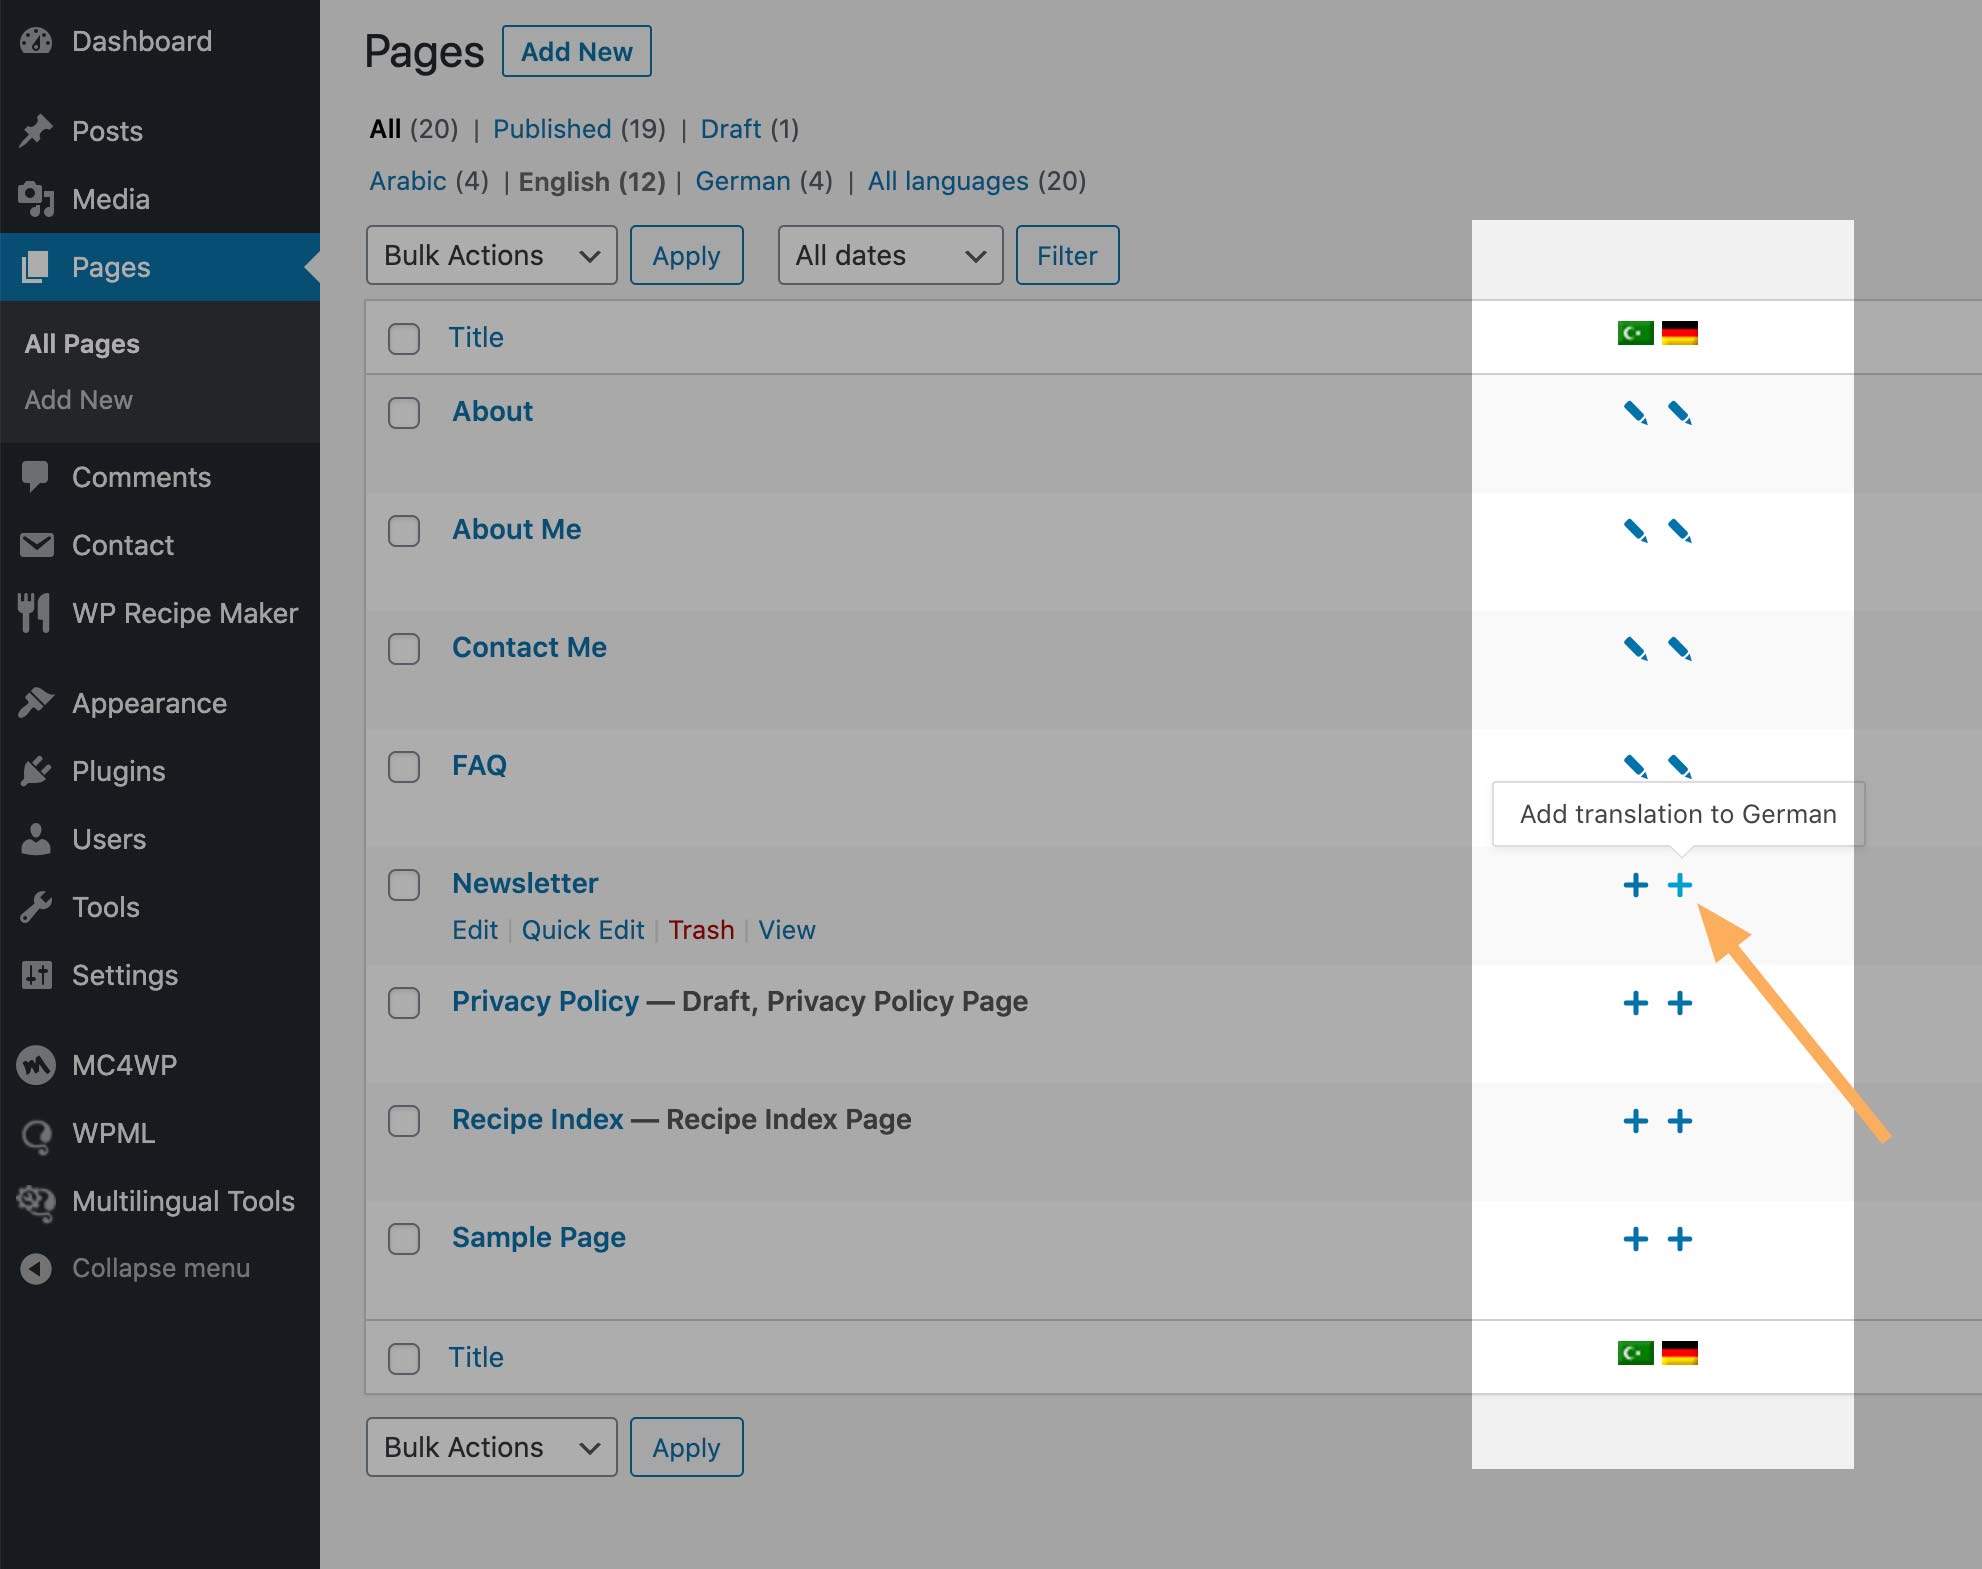Check the checkbox next to Newsletter

click(x=404, y=885)
